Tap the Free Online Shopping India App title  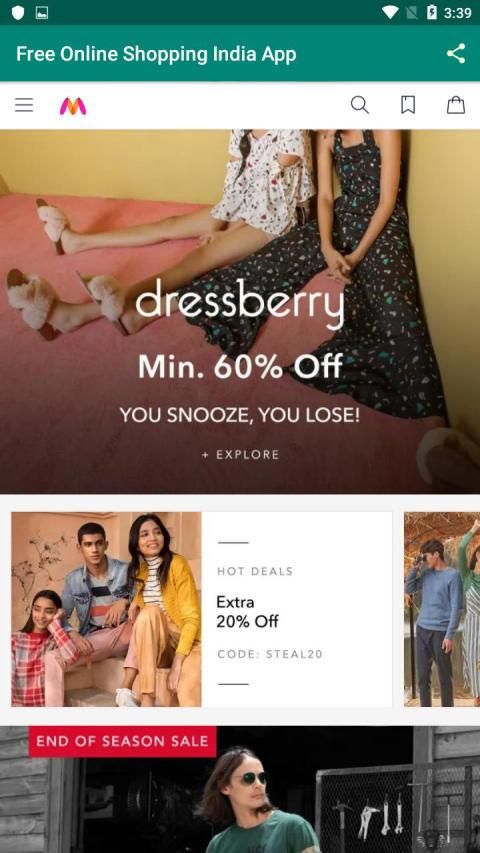click(156, 54)
